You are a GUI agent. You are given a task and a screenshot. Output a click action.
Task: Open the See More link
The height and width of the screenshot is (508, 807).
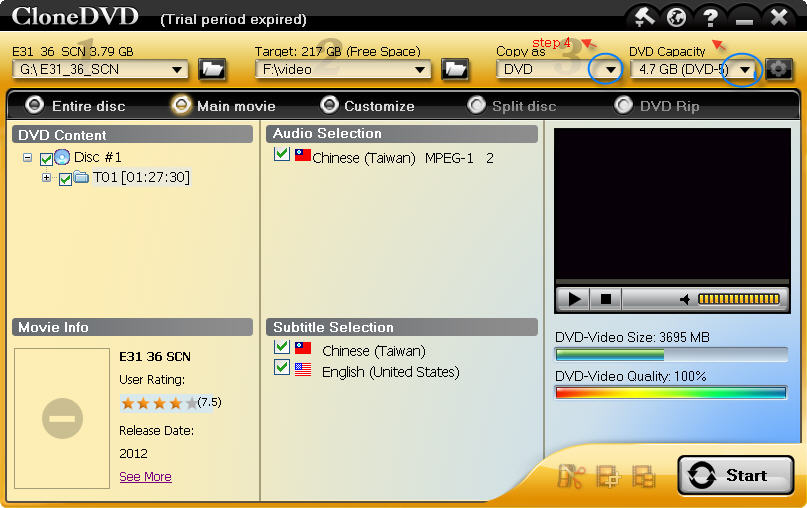coord(145,477)
